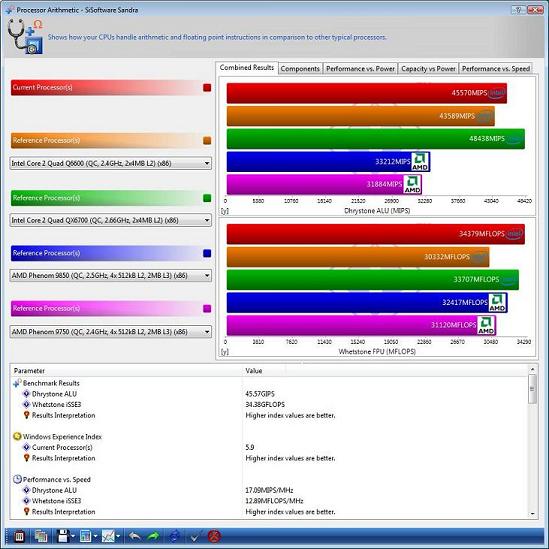
Task: Select the green 48438MIPS chart bar
Action: [376, 139]
